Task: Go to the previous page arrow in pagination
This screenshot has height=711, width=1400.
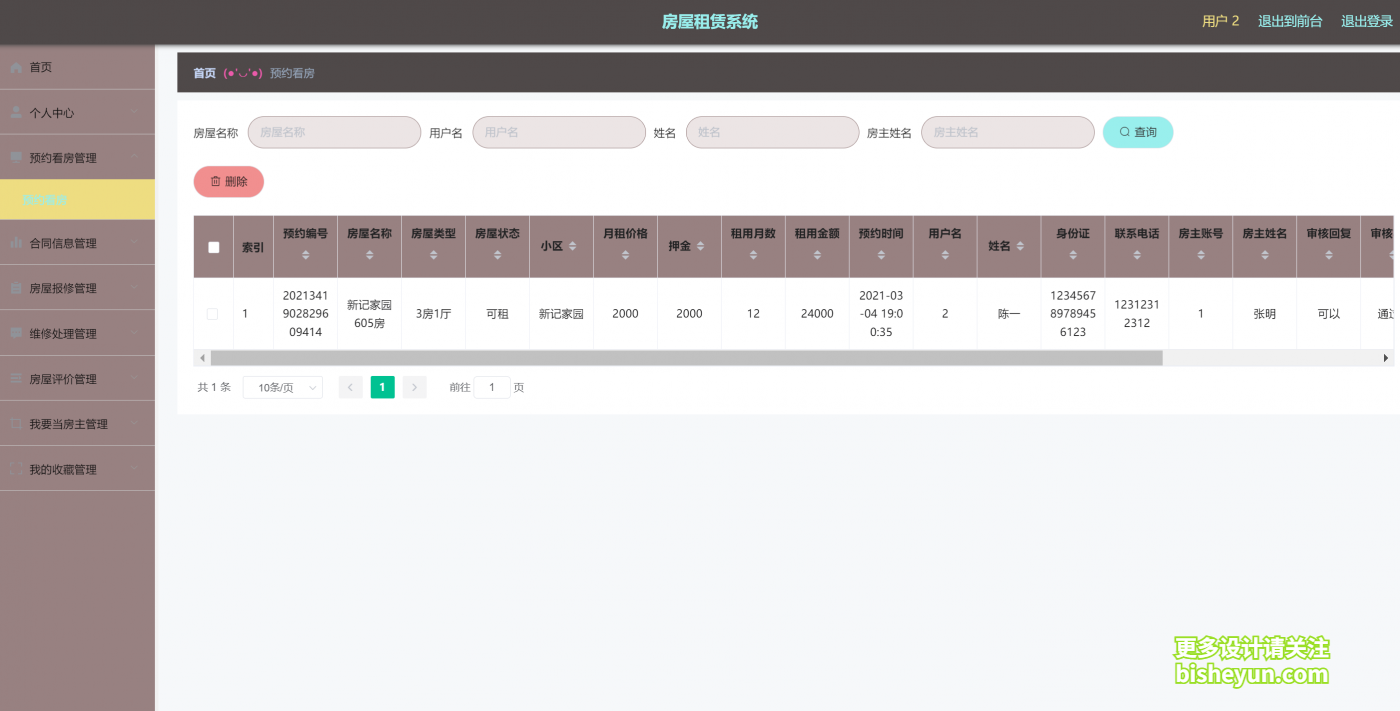Action: pyautogui.click(x=351, y=387)
